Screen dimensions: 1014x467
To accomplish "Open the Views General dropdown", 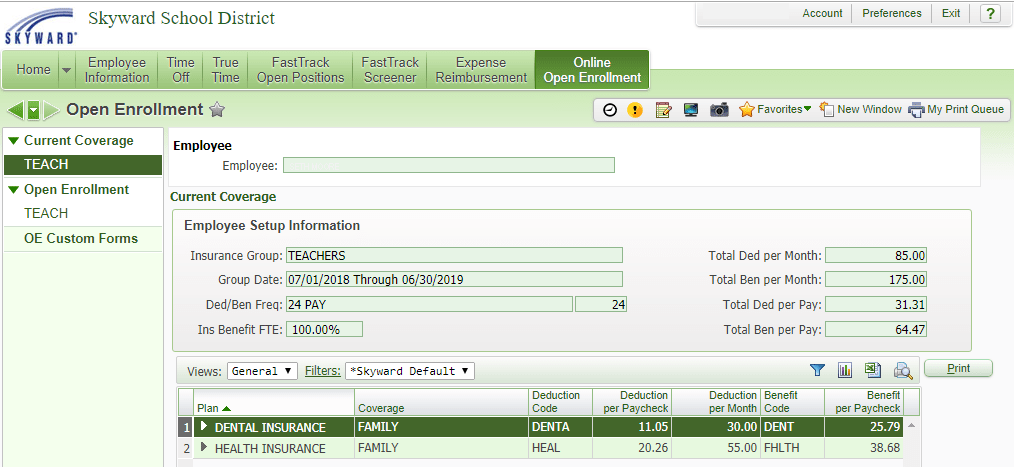I will (x=263, y=371).
